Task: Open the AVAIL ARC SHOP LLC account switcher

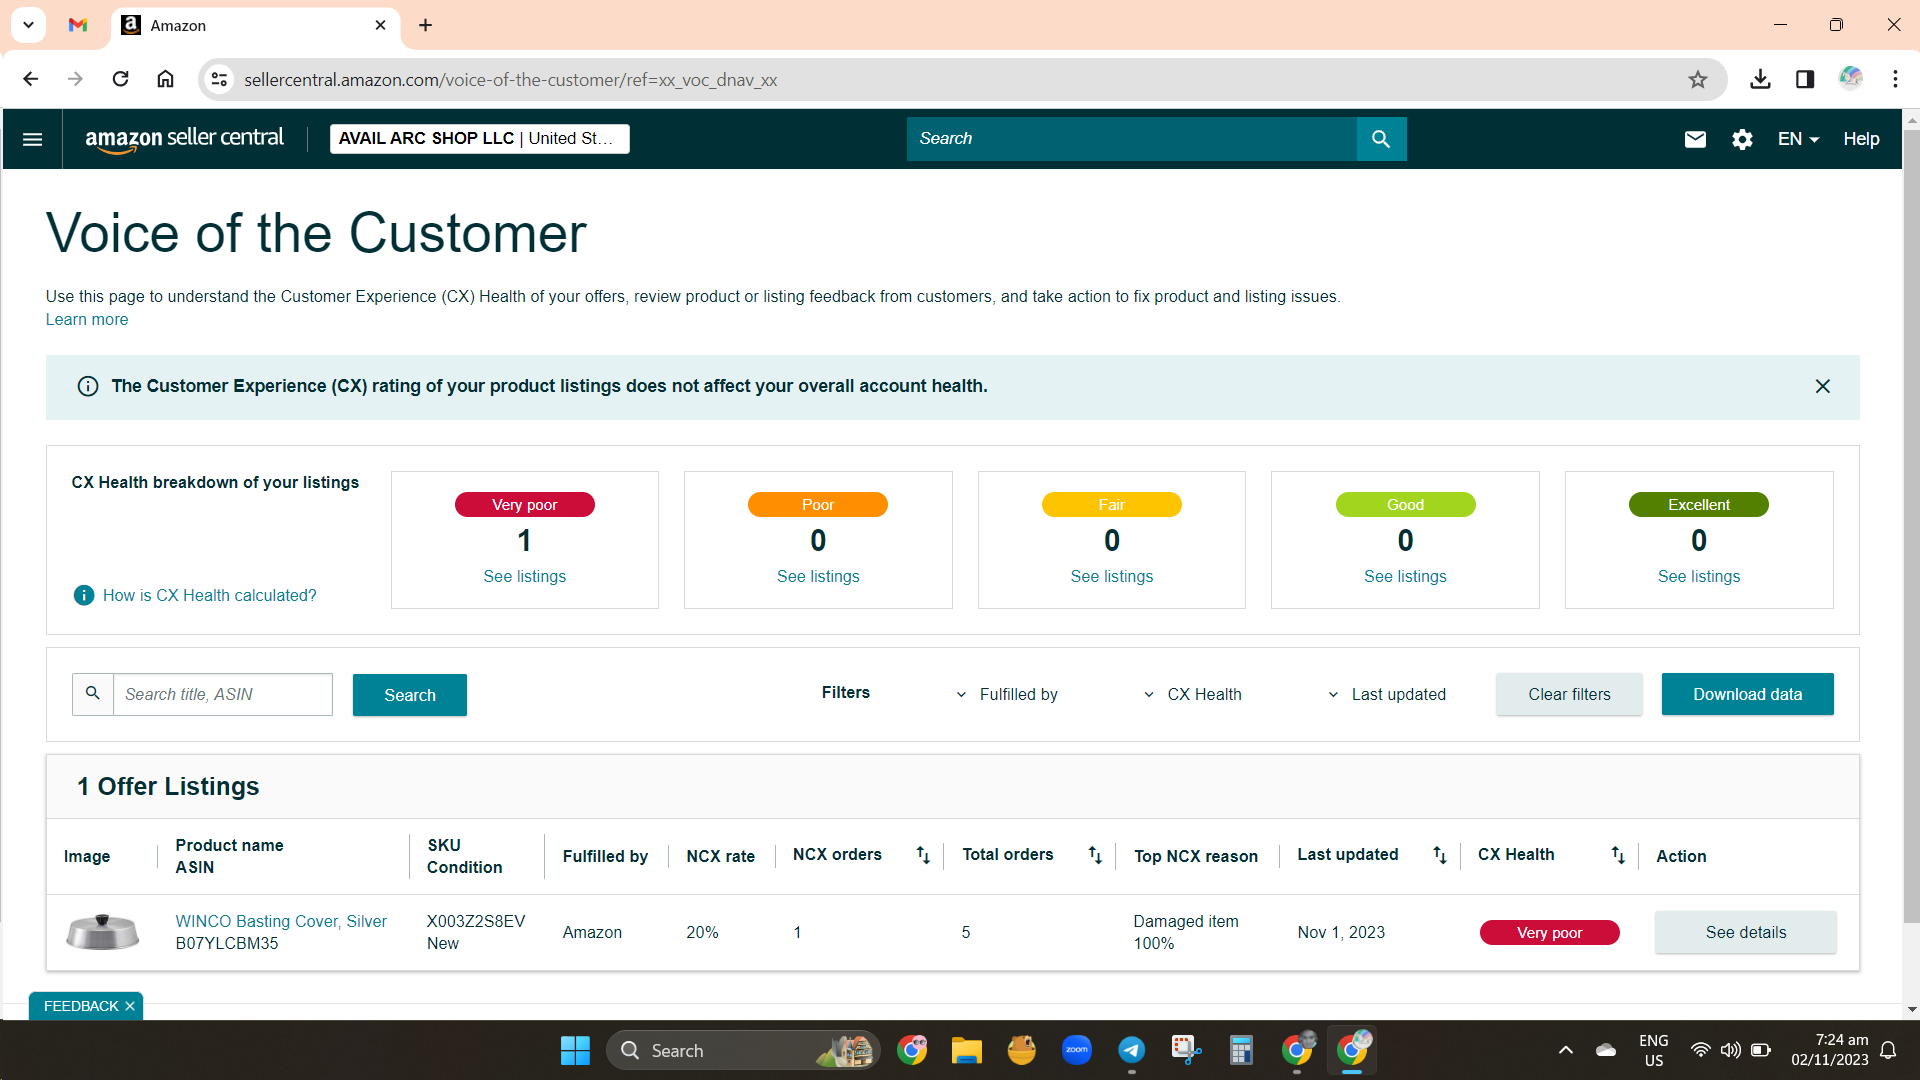Action: 480,139
